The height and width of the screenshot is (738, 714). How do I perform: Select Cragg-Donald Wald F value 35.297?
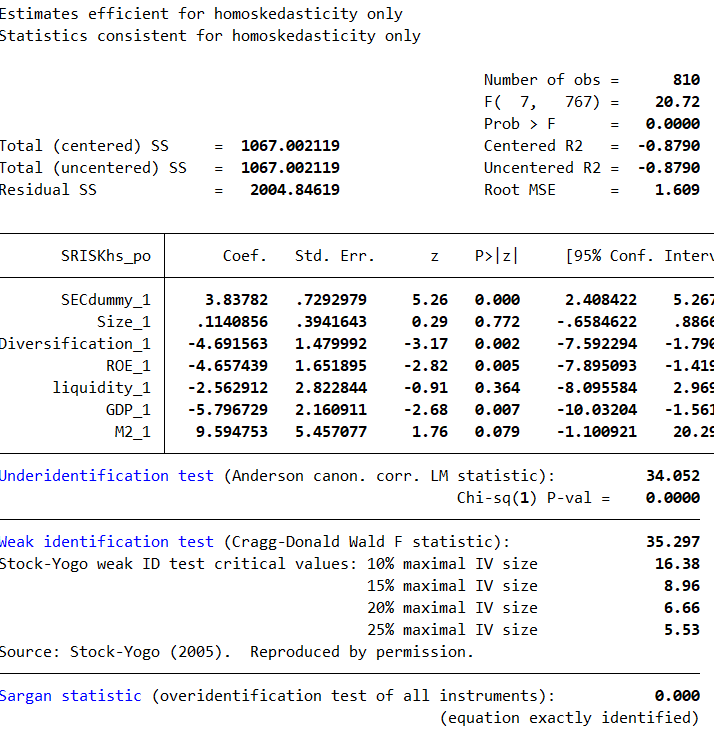pos(673,541)
